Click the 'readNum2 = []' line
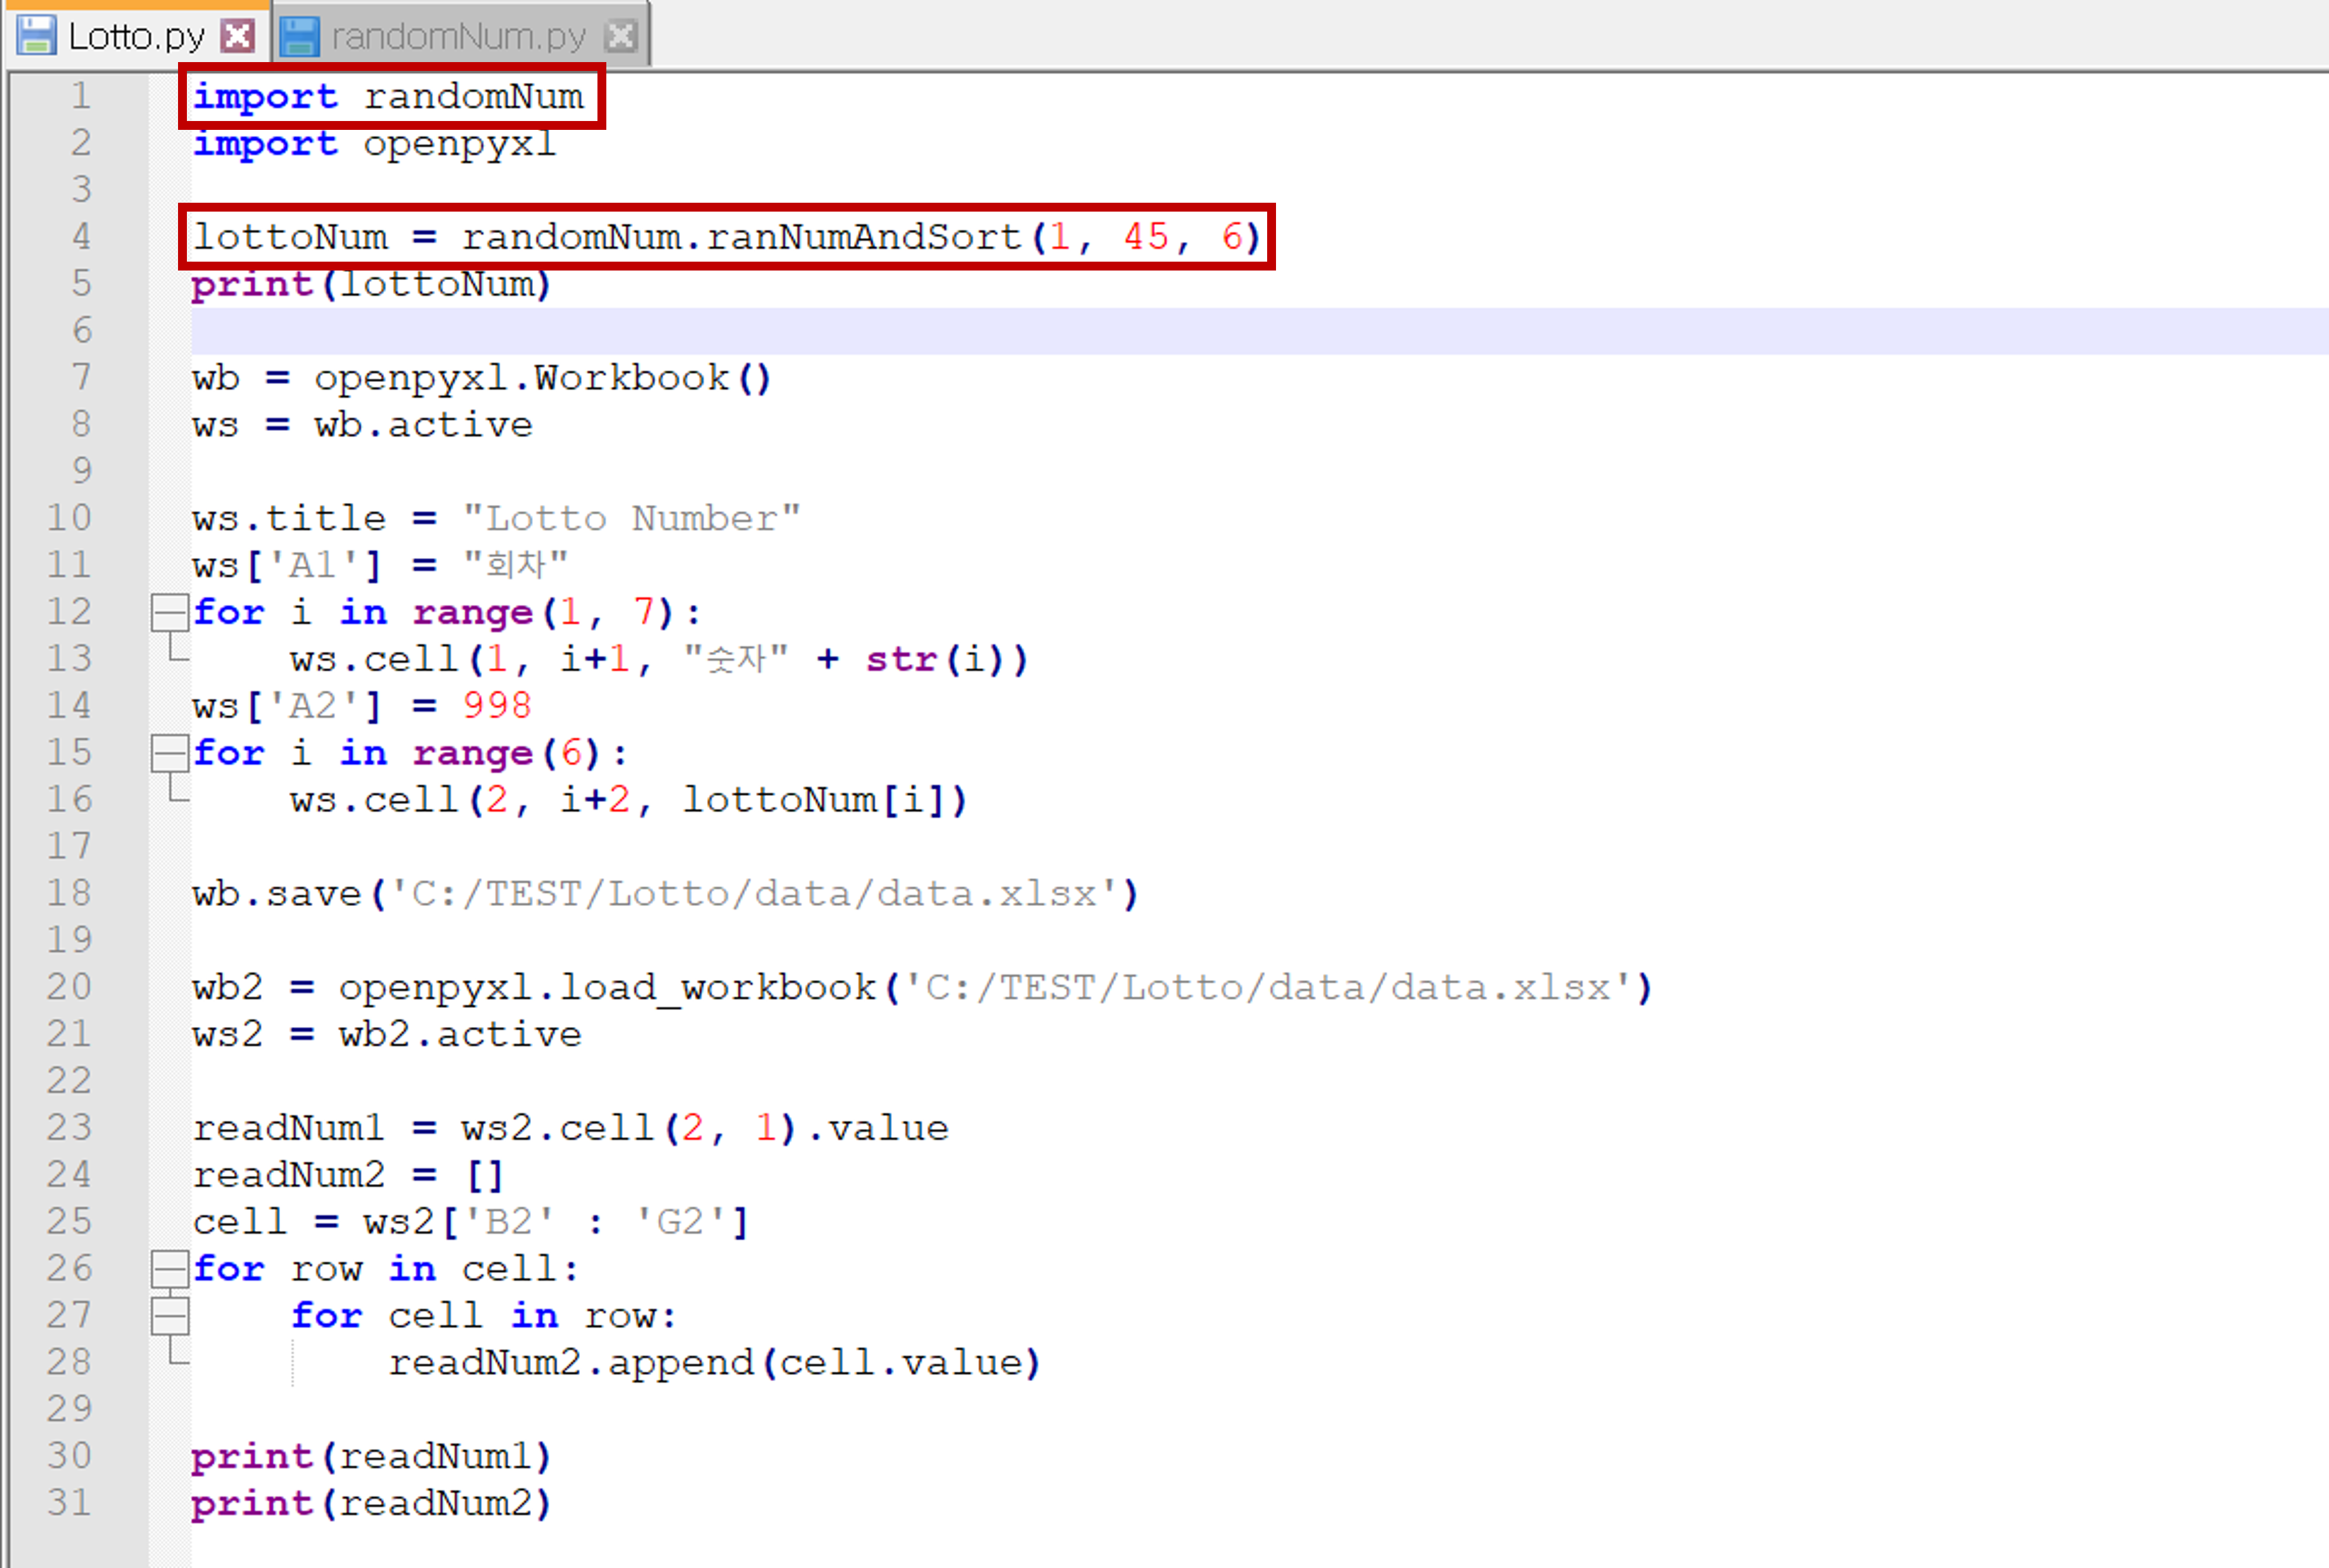The height and width of the screenshot is (1568, 2329). (x=348, y=1175)
